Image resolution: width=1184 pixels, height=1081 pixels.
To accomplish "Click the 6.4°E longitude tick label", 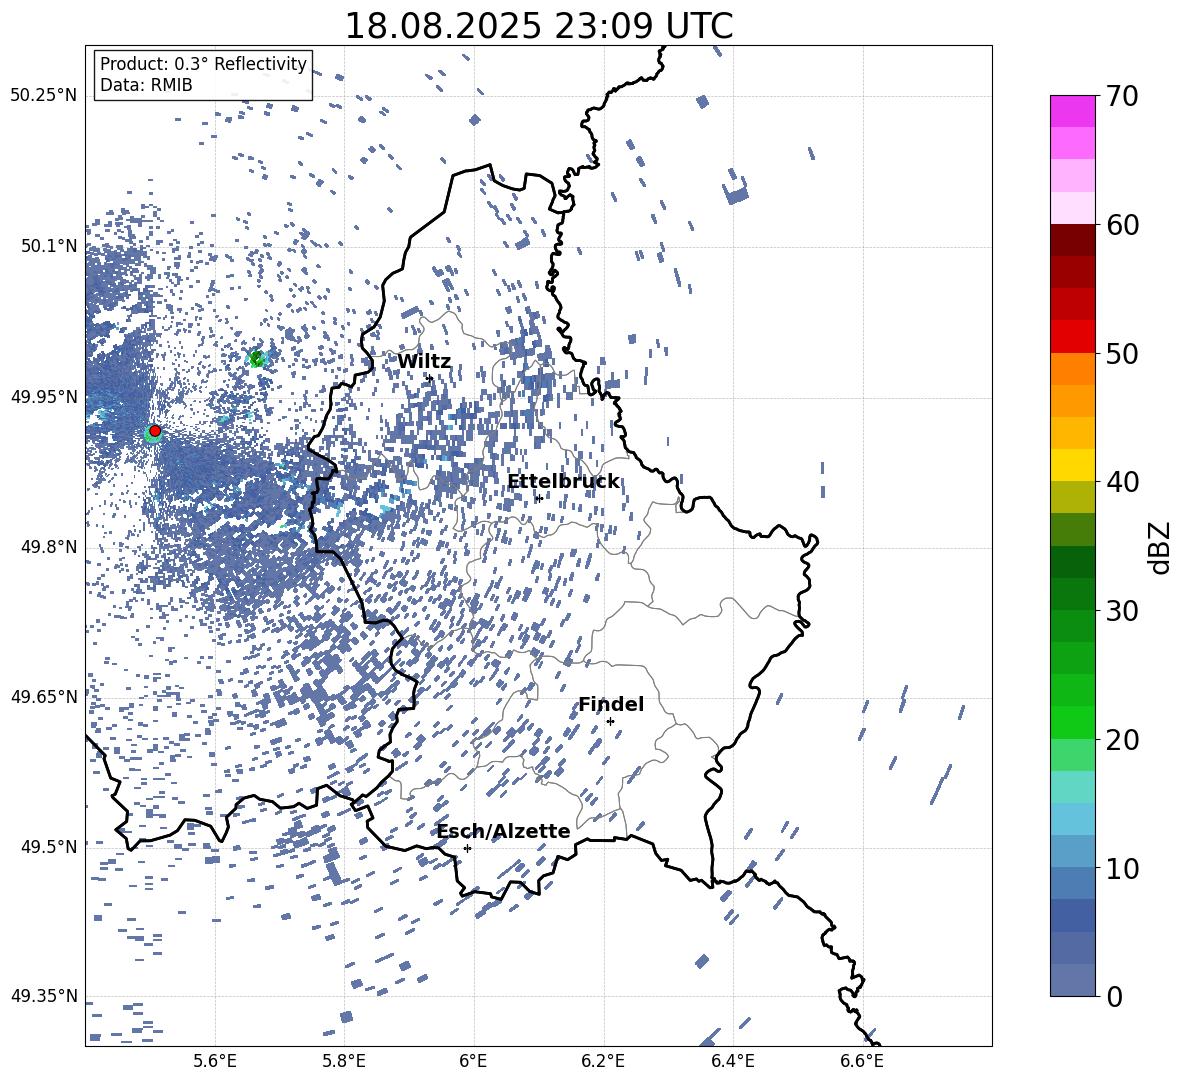I will pos(732,1061).
